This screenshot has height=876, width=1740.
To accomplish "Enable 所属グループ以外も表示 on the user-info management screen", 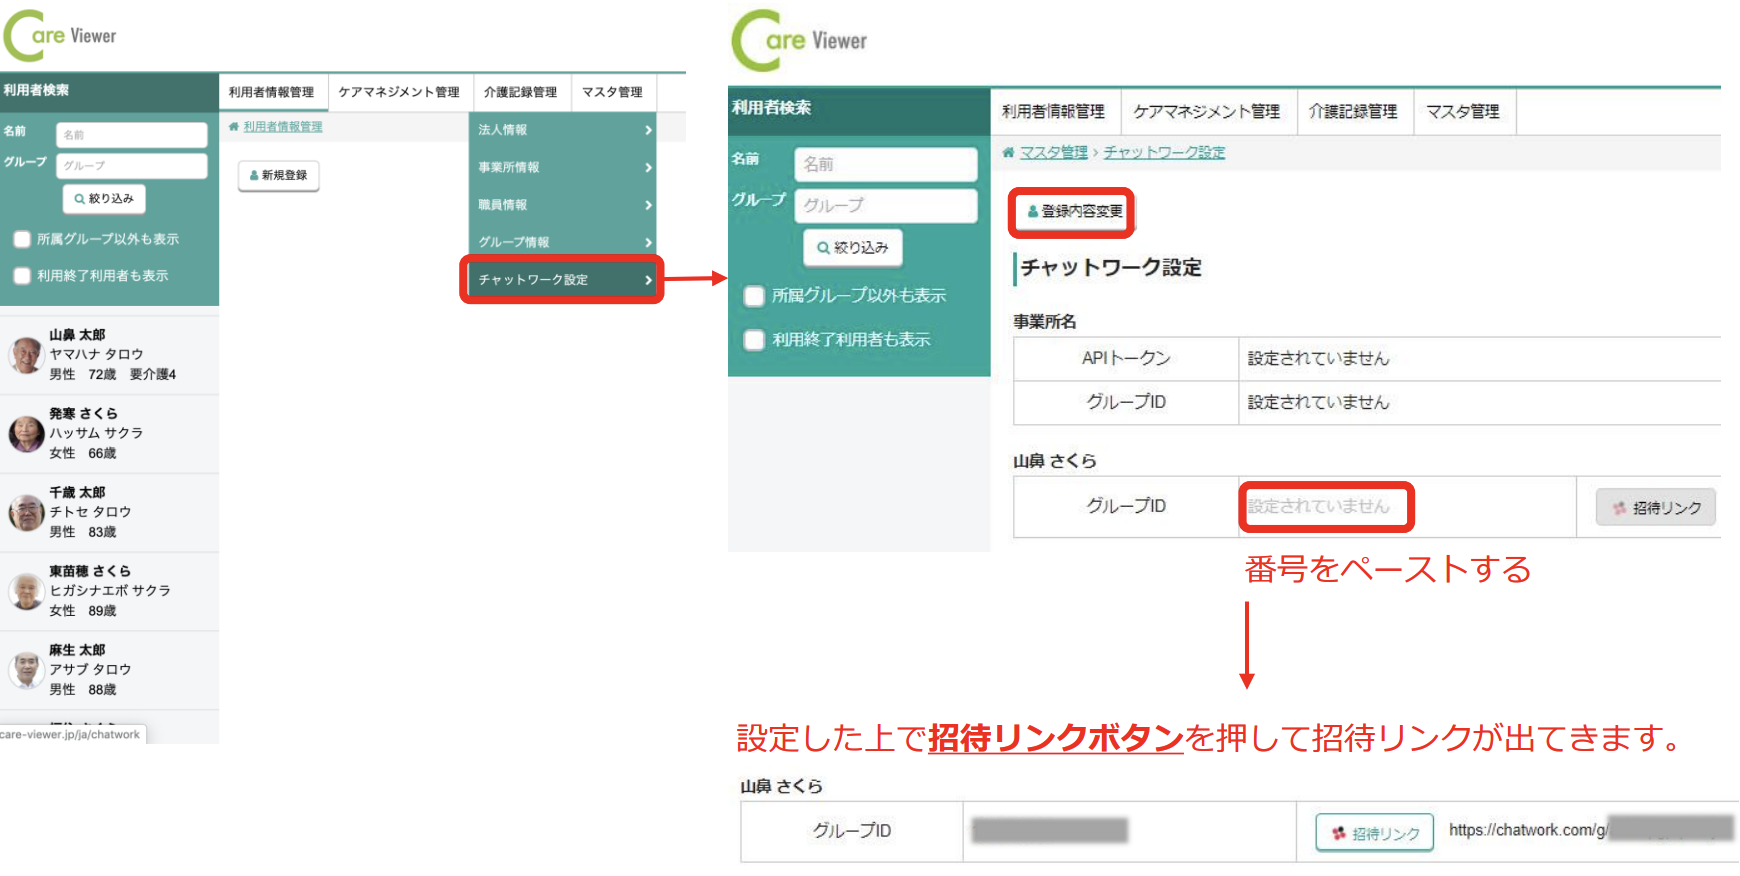I will pyautogui.click(x=22, y=239).
